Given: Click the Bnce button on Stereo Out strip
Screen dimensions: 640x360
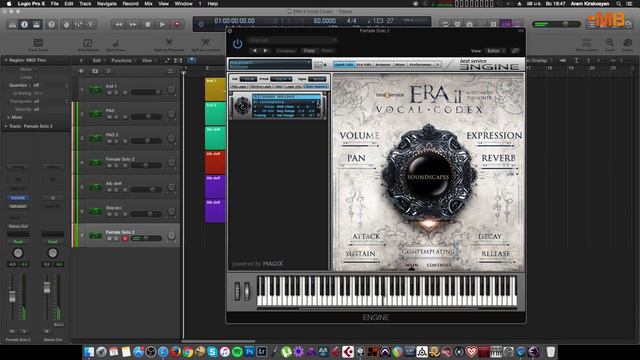Looking at the screenshot, I should coord(58,324).
